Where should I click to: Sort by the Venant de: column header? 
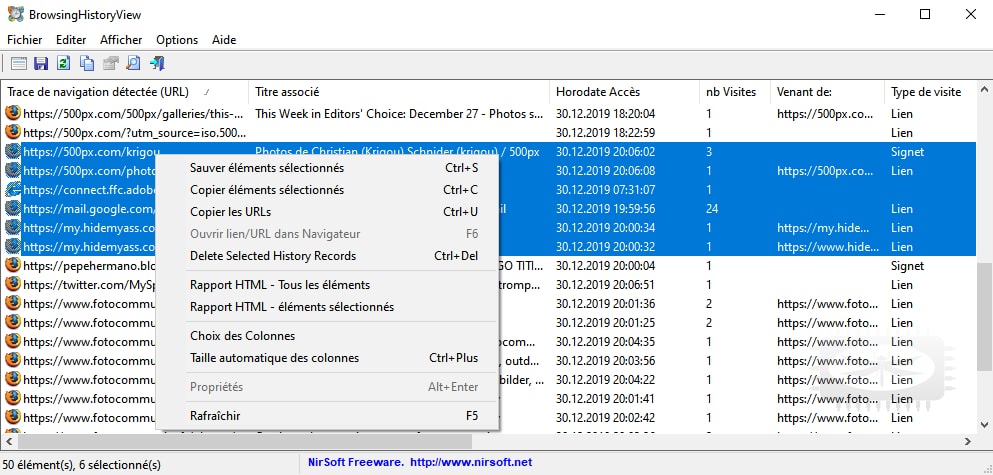coord(828,92)
